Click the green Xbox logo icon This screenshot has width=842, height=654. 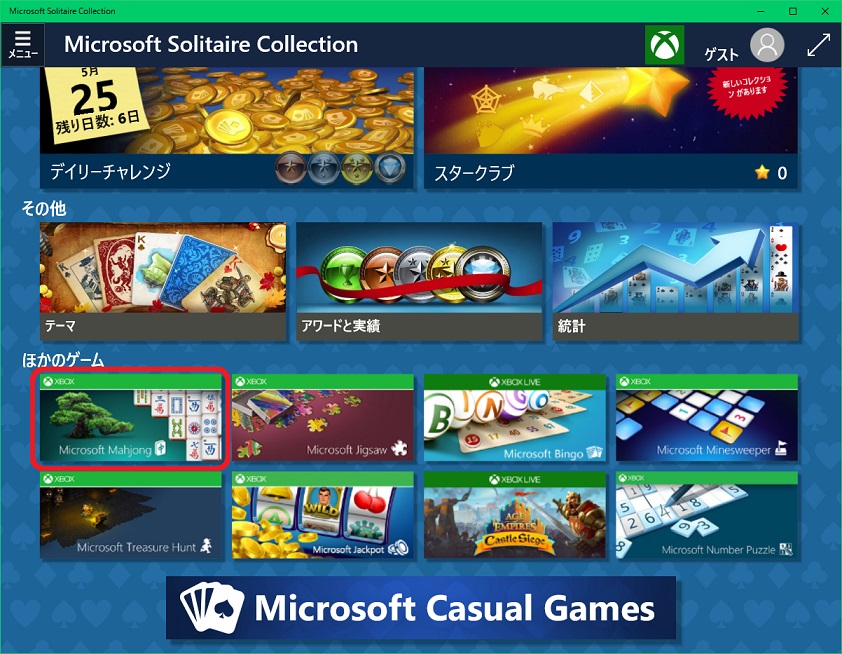coord(664,45)
